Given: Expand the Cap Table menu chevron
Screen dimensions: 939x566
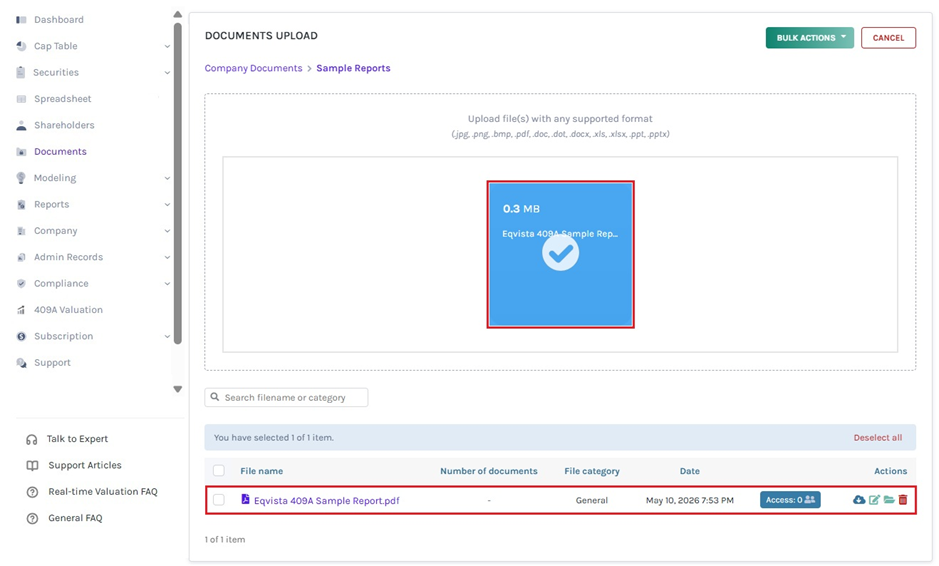Looking at the screenshot, I should (x=167, y=46).
